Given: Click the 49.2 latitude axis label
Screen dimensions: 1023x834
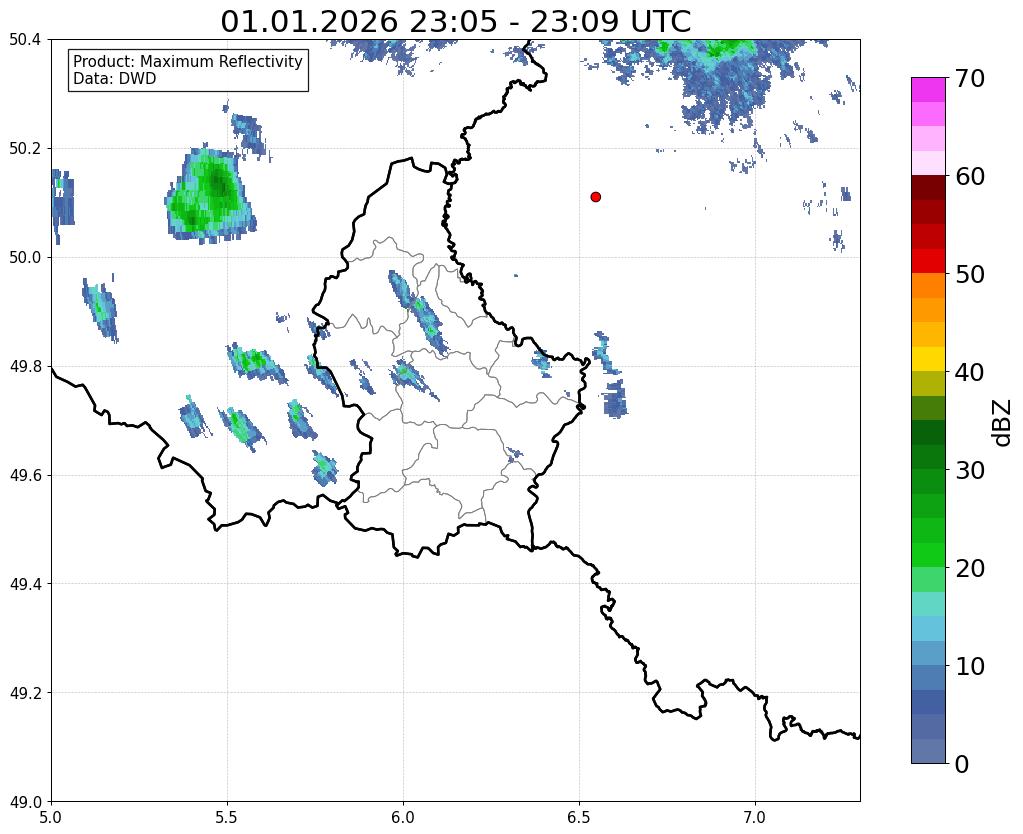Looking at the screenshot, I should 25,693.
